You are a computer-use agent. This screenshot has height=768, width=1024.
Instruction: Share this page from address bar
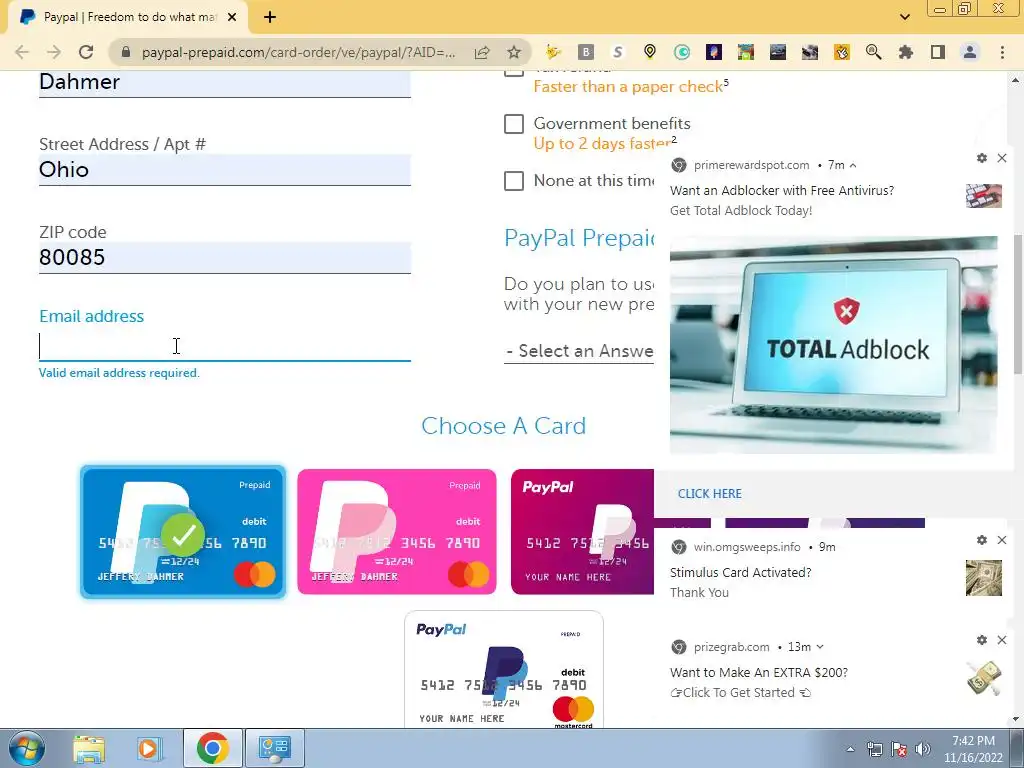pos(482,52)
